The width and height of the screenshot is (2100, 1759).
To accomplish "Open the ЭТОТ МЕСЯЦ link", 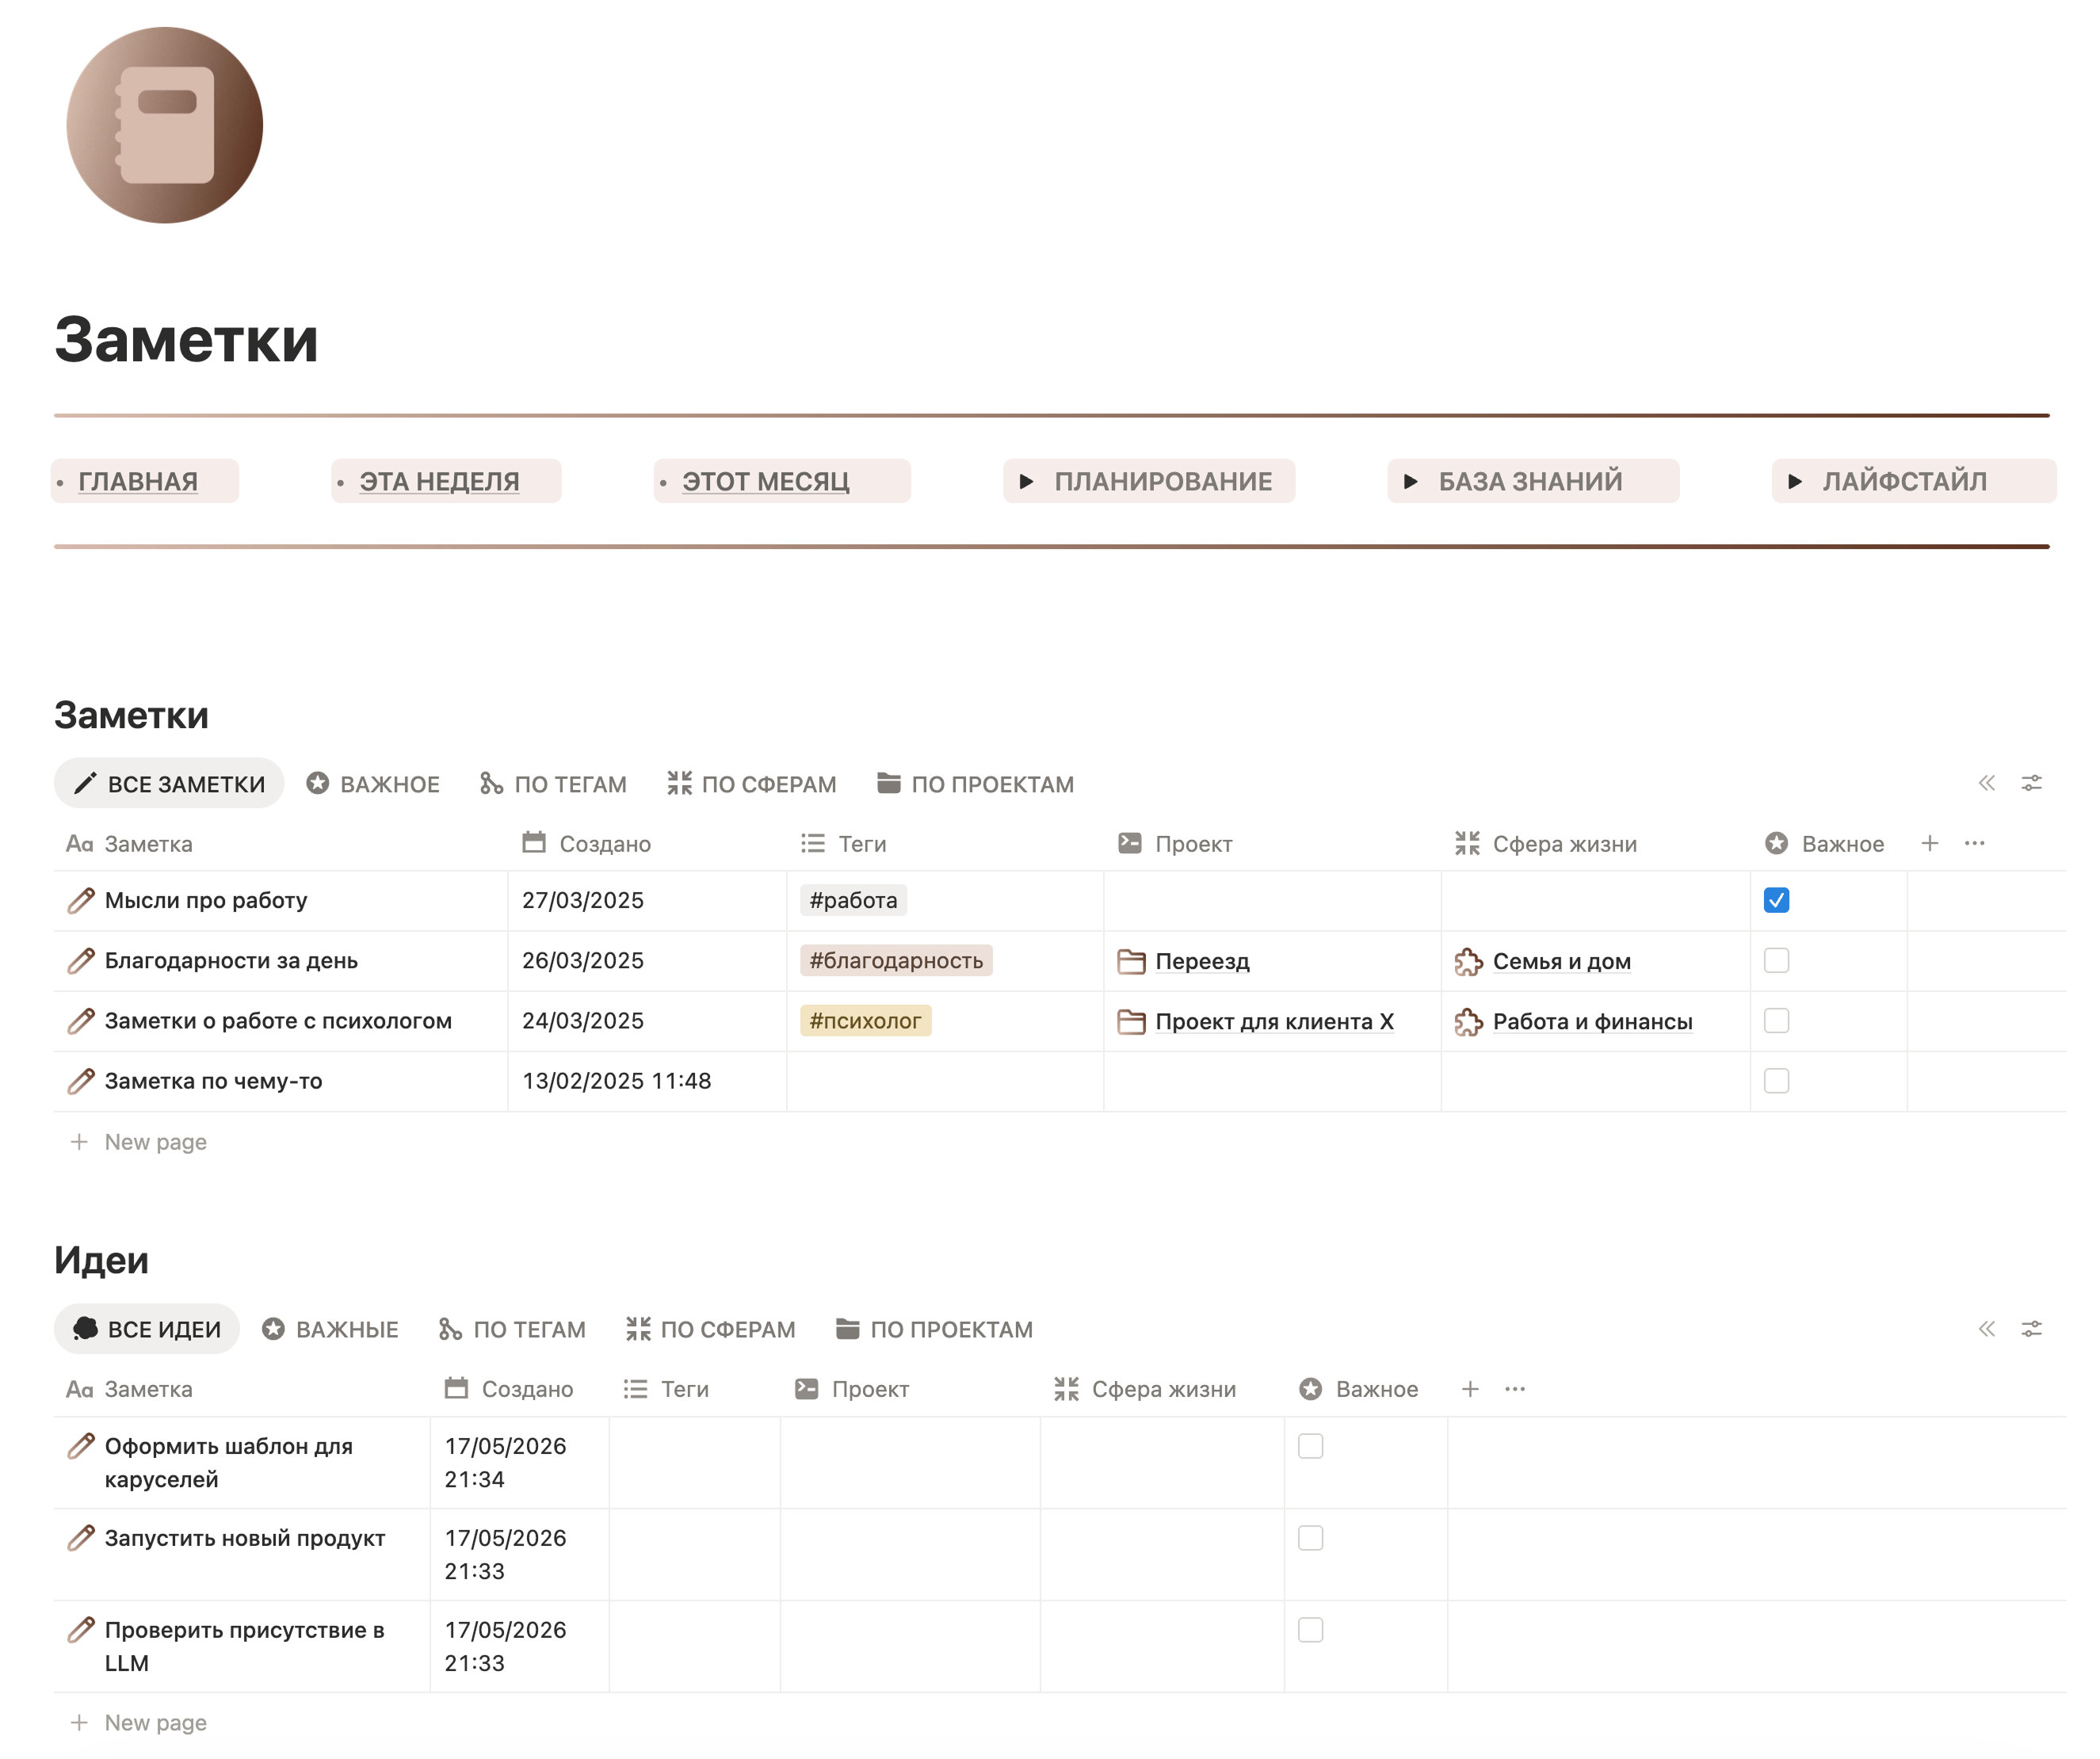I will [766, 481].
